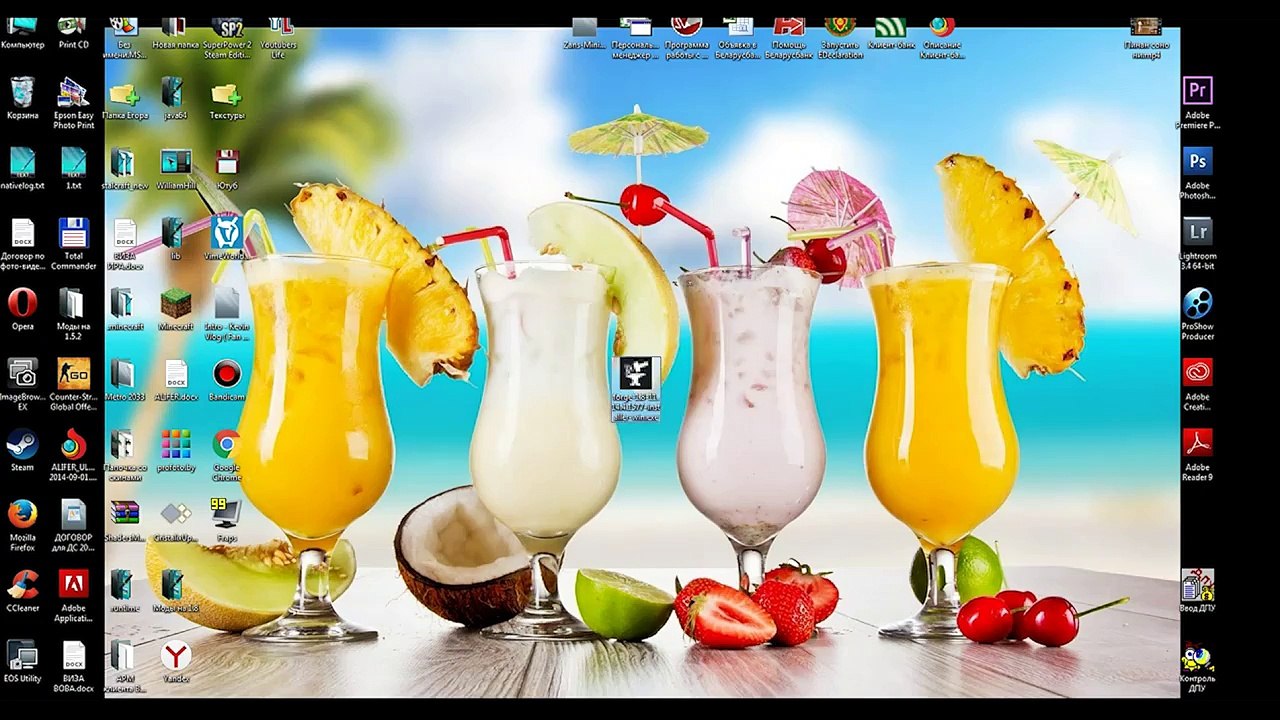The width and height of the screenshot is (1280, 720).
Task: Select the nativelog.txt file icon
Action: click(x=22, y=168)
